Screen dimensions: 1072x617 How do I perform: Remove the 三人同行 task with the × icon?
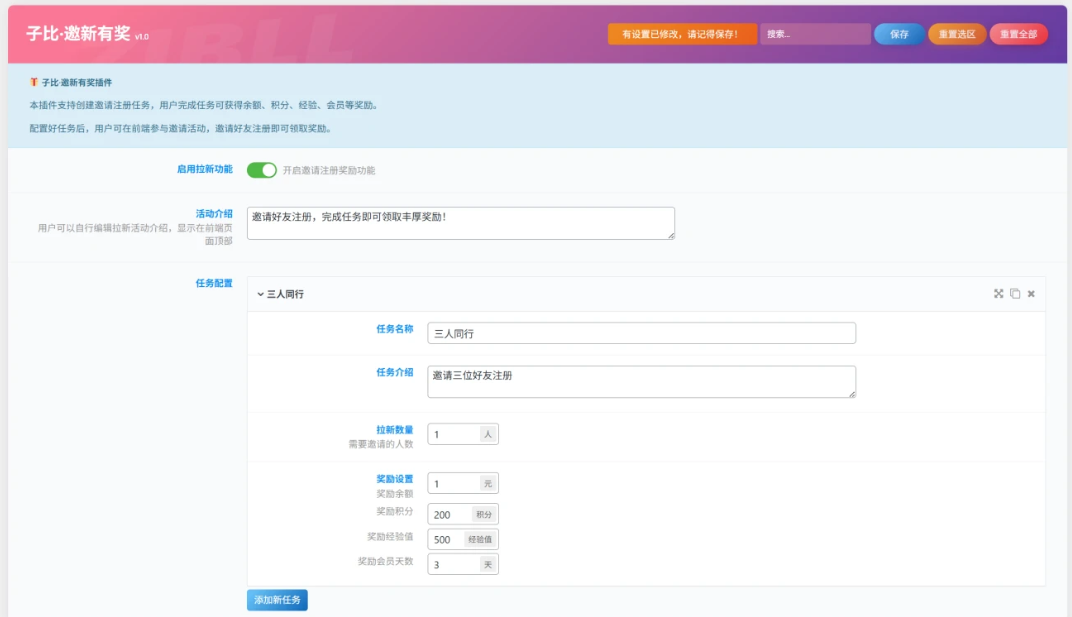[x=1031, y=294]
